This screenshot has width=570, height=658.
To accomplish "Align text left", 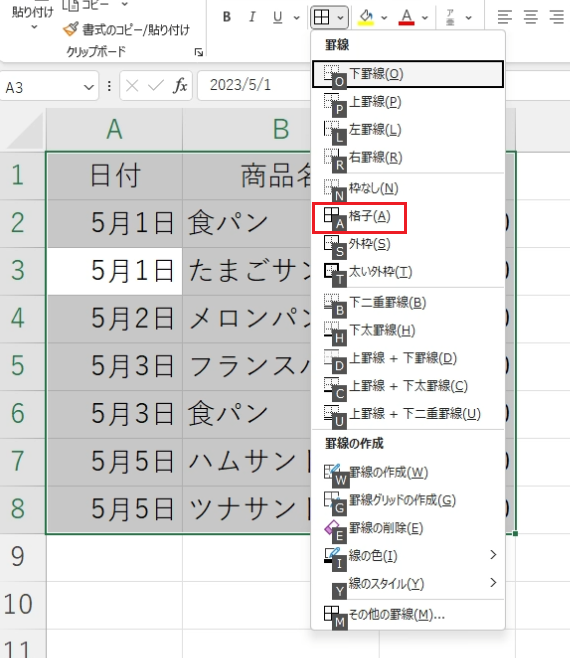I will point(505,17).
